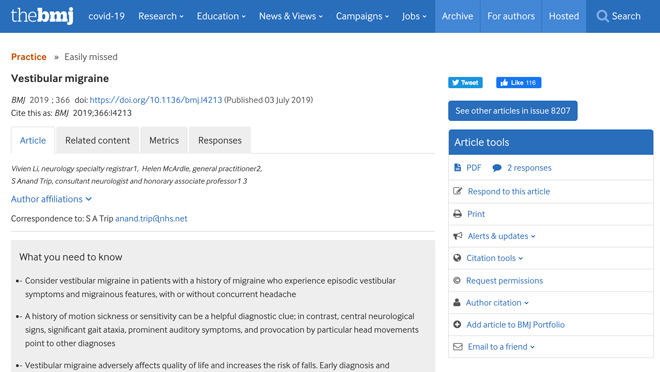Open the Archive page
Screen dimensions: 660x372
click(457, 16)
